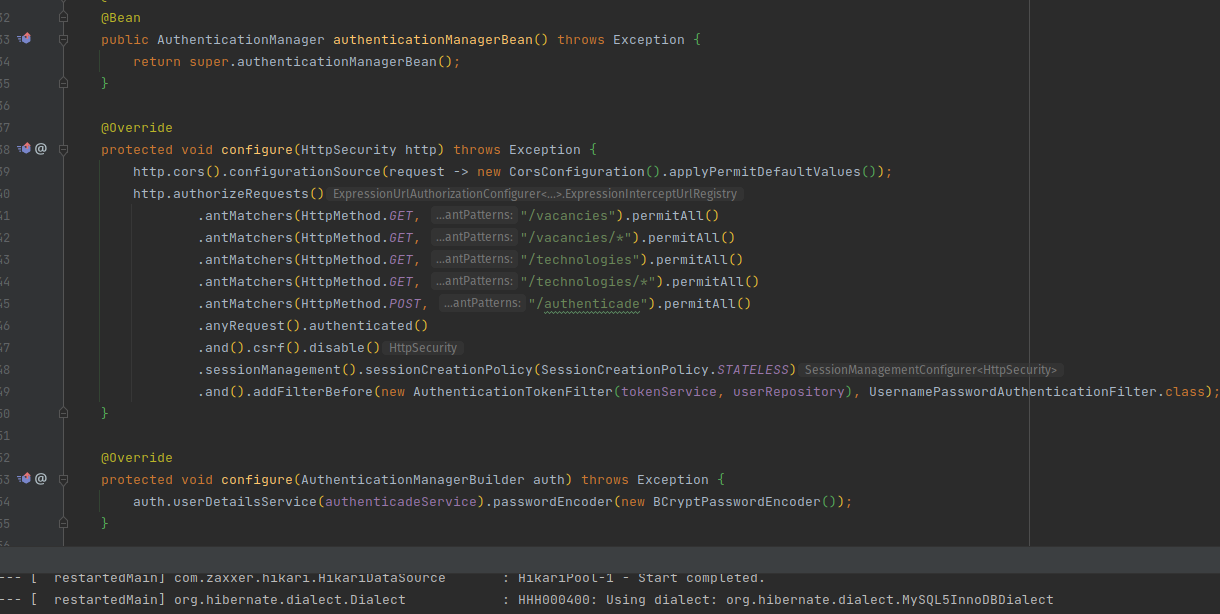Viewport: 1220px width, 614px height.
Task: Click the HttpSecurity inlay hint after disable()
Action: click(x=423, y=348)
